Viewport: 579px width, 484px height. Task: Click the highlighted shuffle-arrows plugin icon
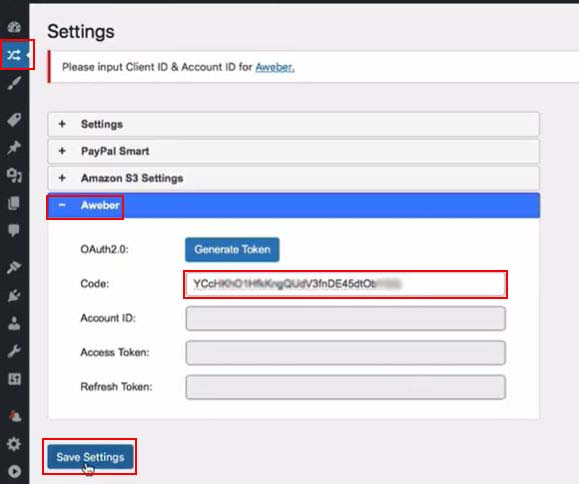14,55
